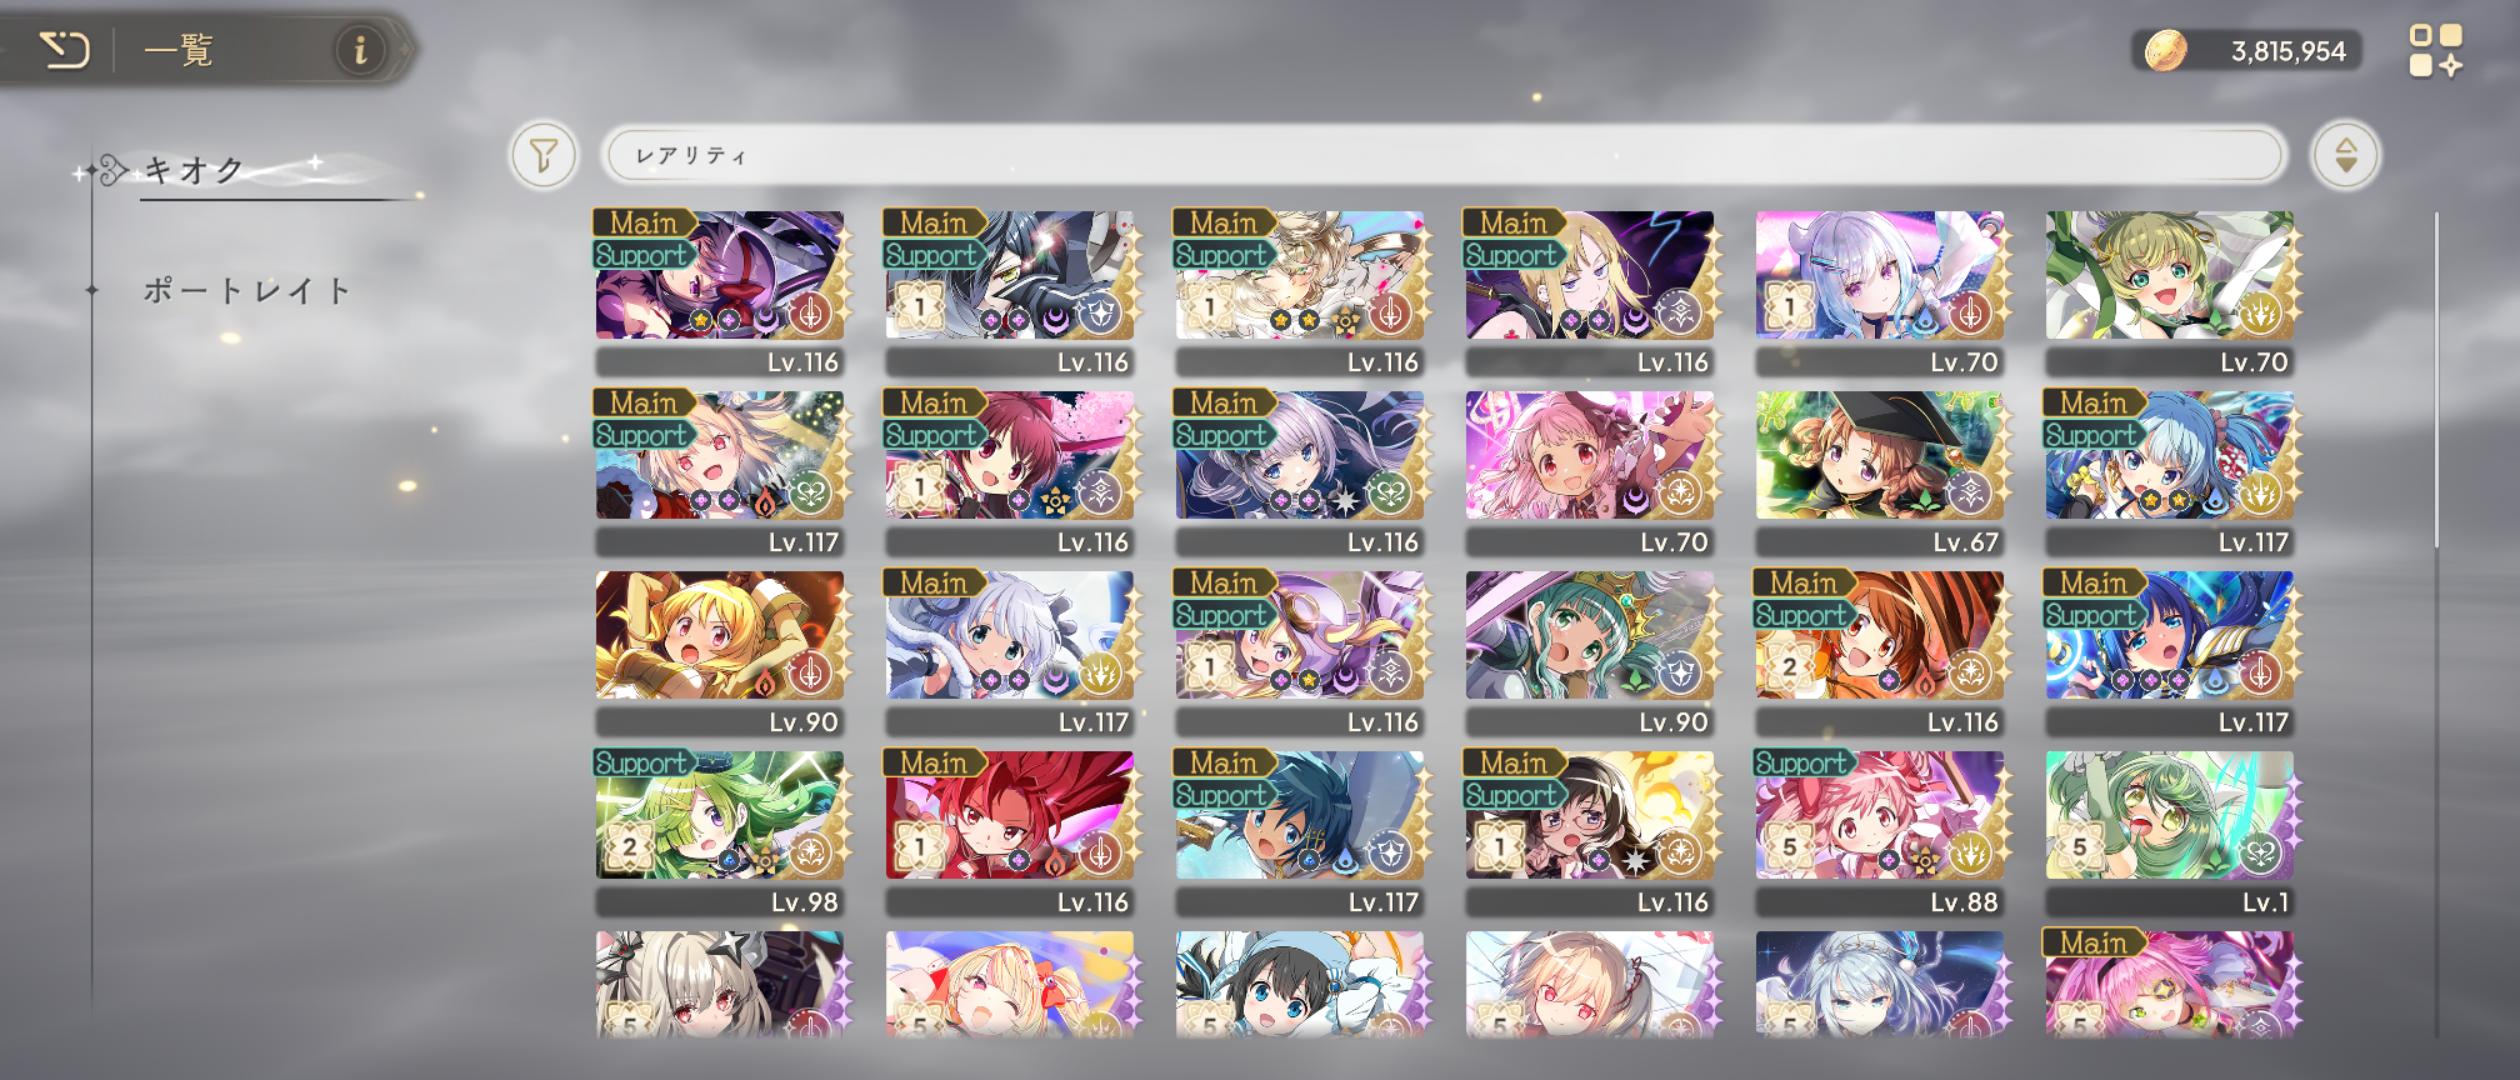
Task: Switch to the キオク tab
Action: tap(195, 170)
